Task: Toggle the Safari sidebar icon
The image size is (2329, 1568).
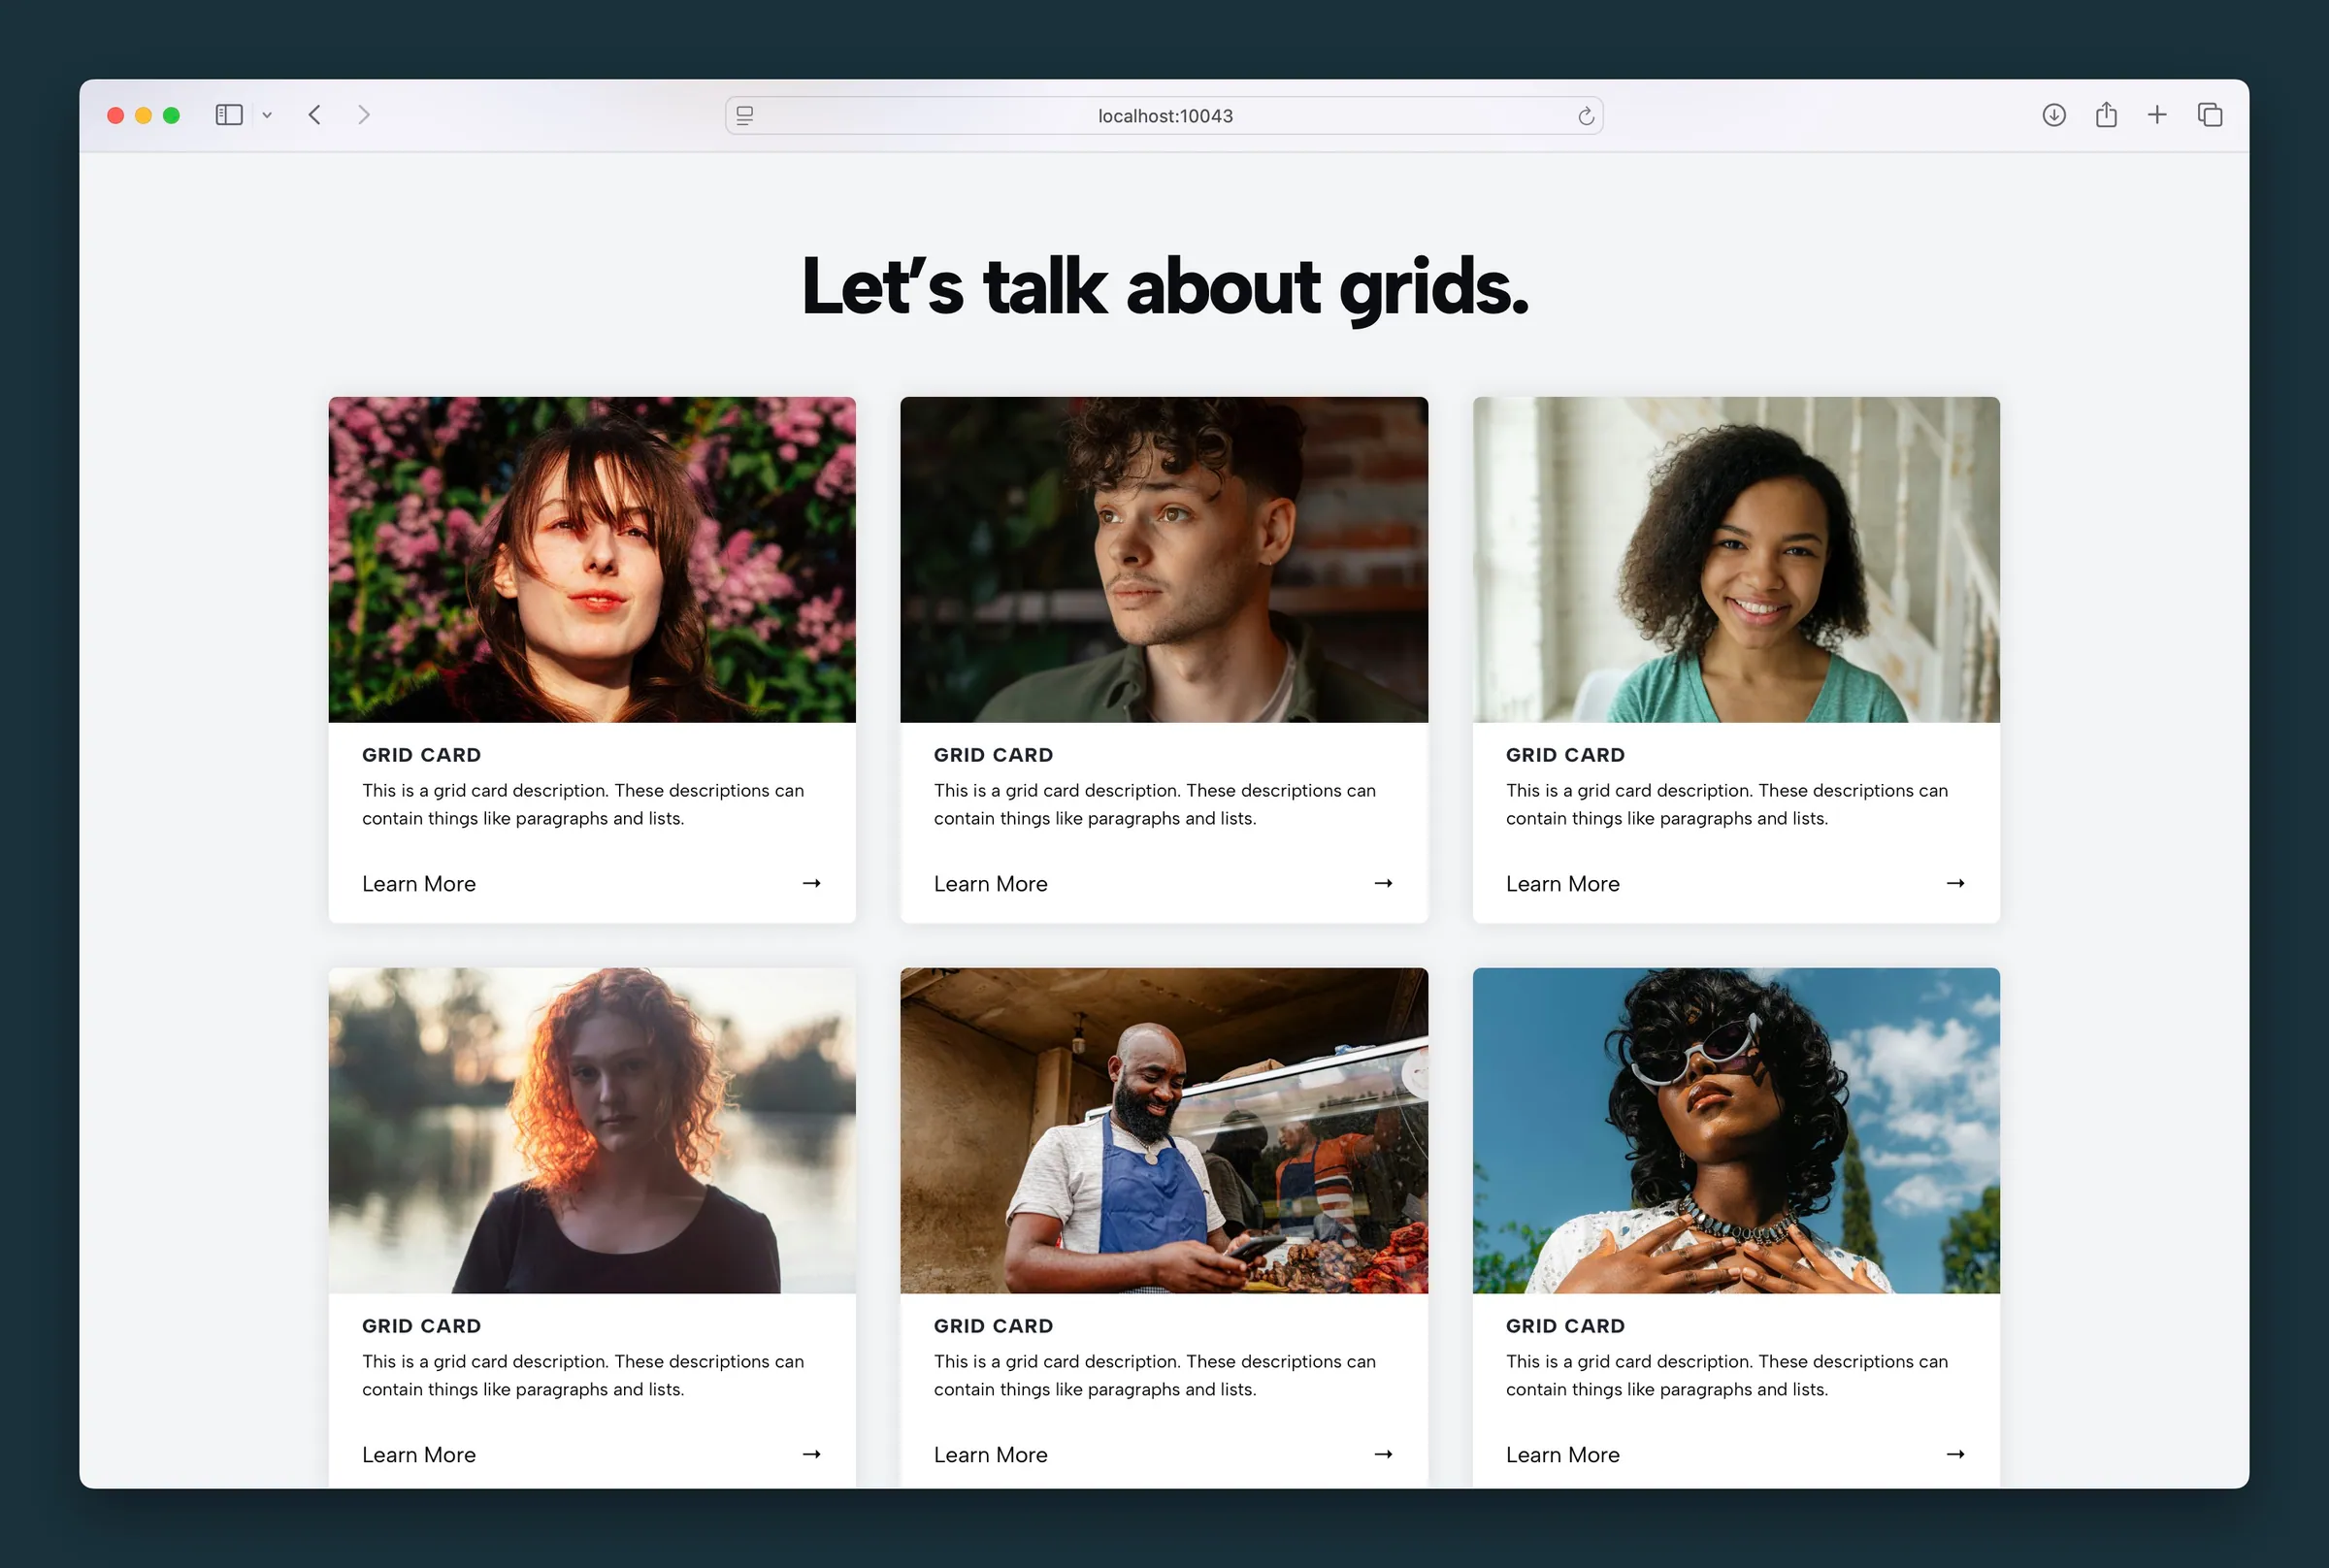Action: pyautogui.click(x=229, y=115)
